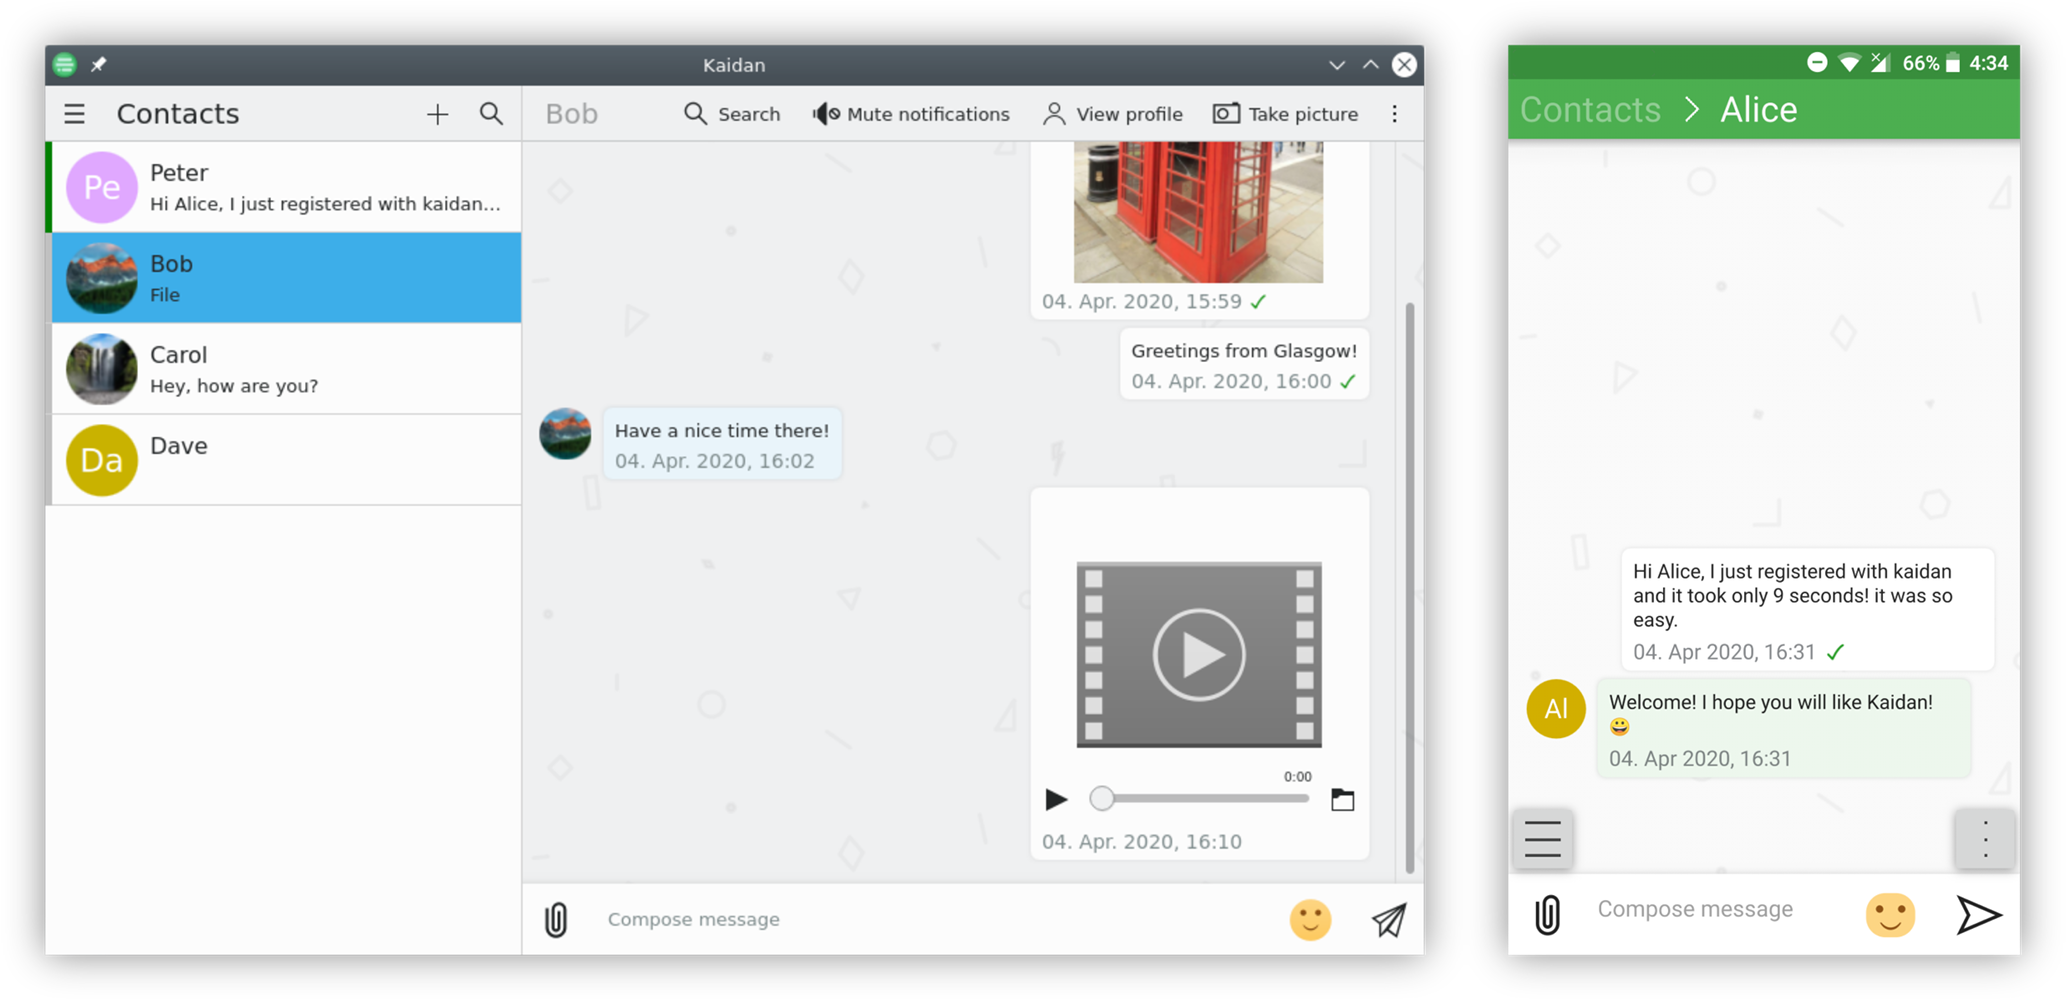Click the Kaidan app icon in the title bar

pos(65,65)
